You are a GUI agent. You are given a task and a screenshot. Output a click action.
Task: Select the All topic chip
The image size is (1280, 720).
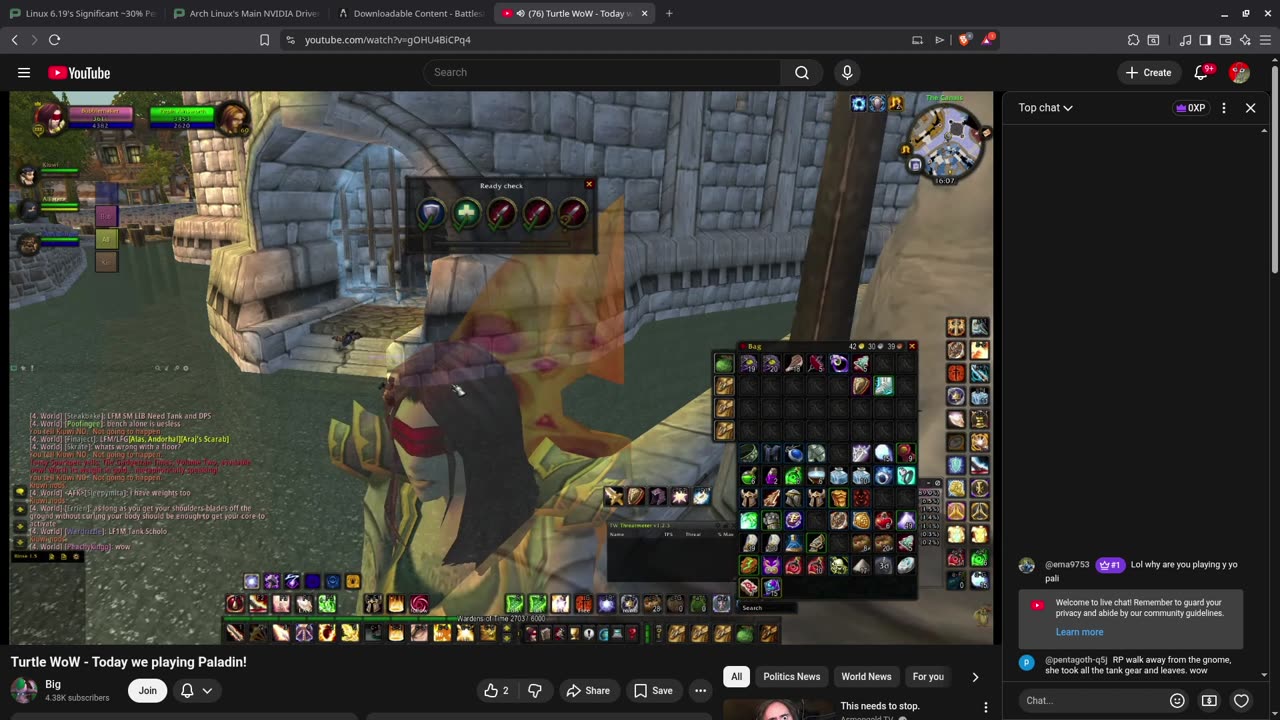coord(736,677)
